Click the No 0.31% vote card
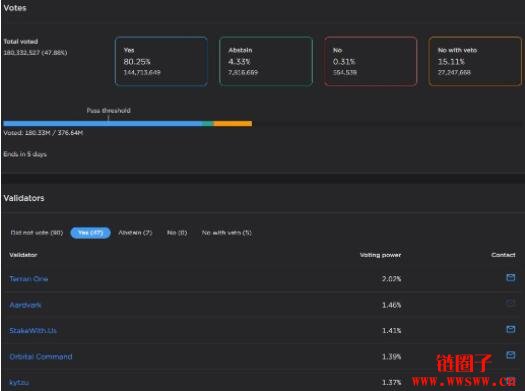 (371, 61)
